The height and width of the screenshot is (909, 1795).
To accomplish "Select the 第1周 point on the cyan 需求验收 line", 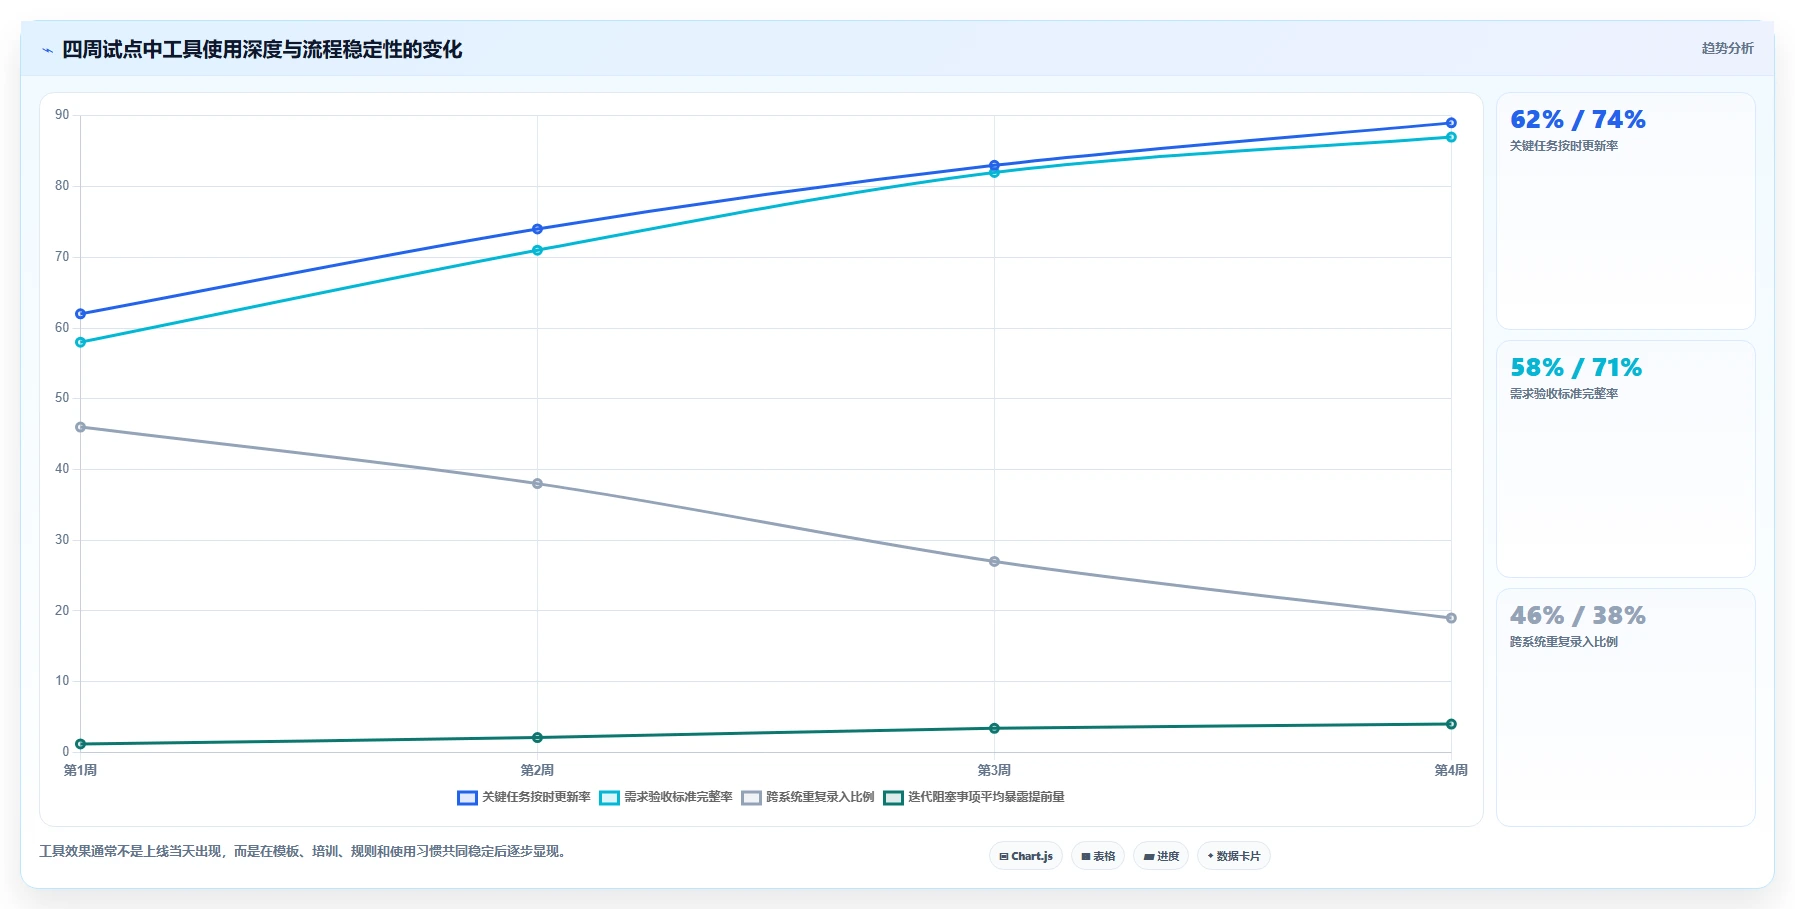I will [81, 342].
